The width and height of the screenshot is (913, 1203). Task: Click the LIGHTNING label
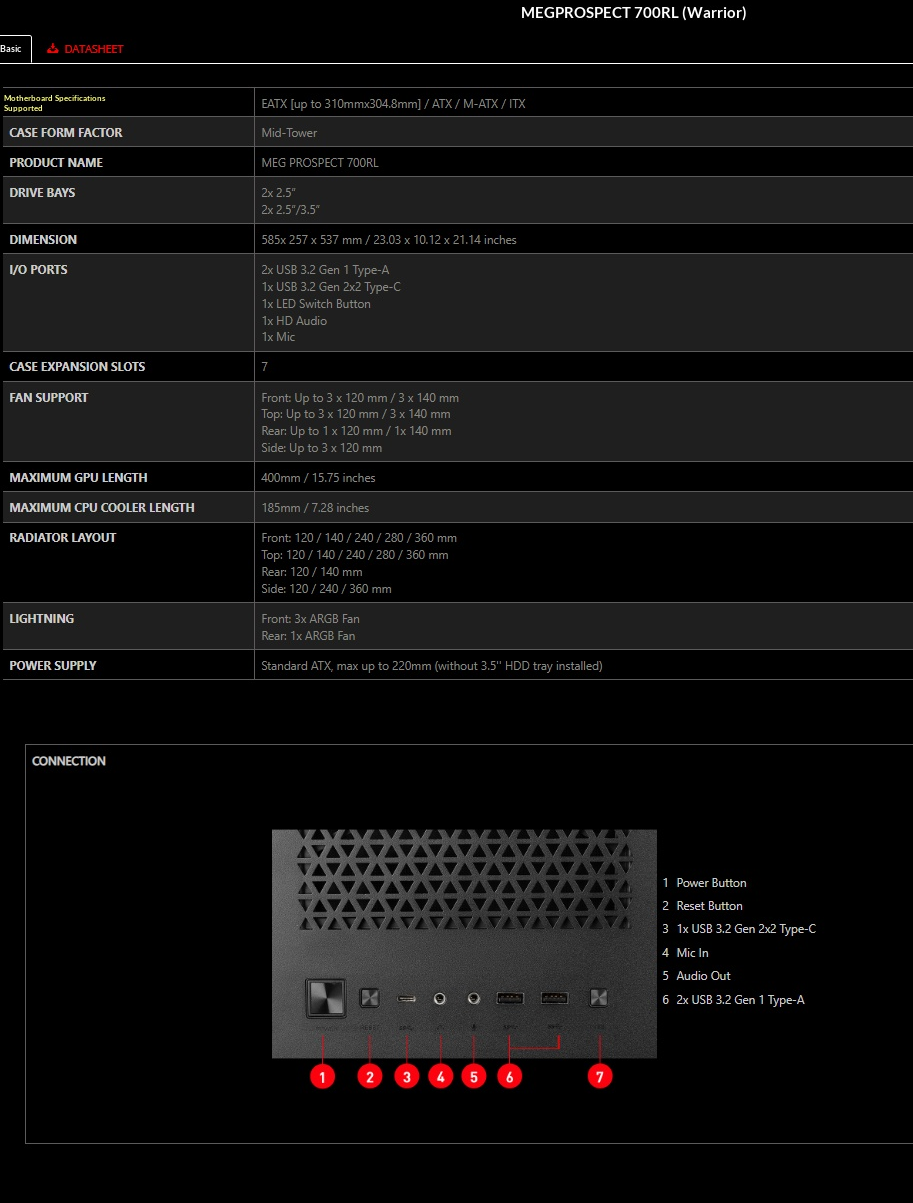(x=42, y=619)
